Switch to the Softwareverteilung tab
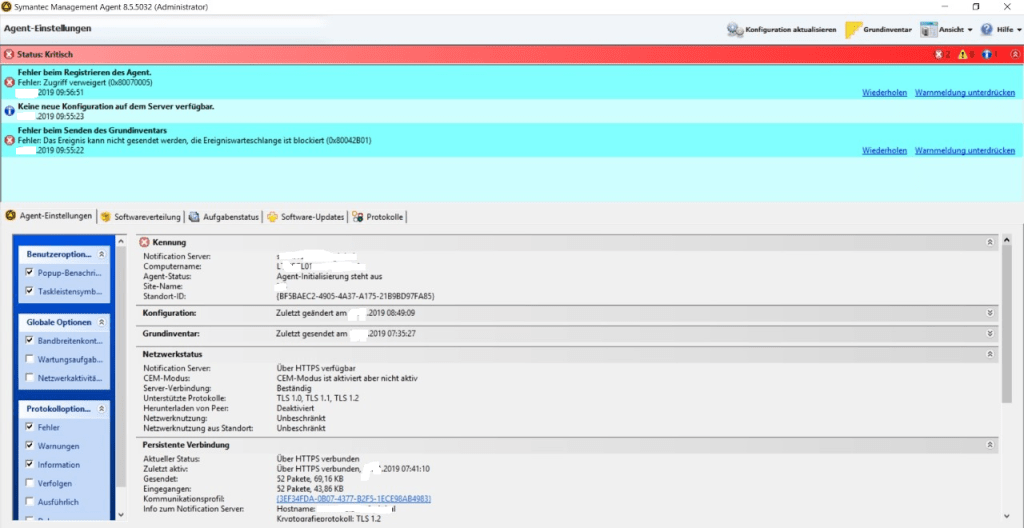Viewport: 1024px width, 528px height. click(x=140, y=217)
